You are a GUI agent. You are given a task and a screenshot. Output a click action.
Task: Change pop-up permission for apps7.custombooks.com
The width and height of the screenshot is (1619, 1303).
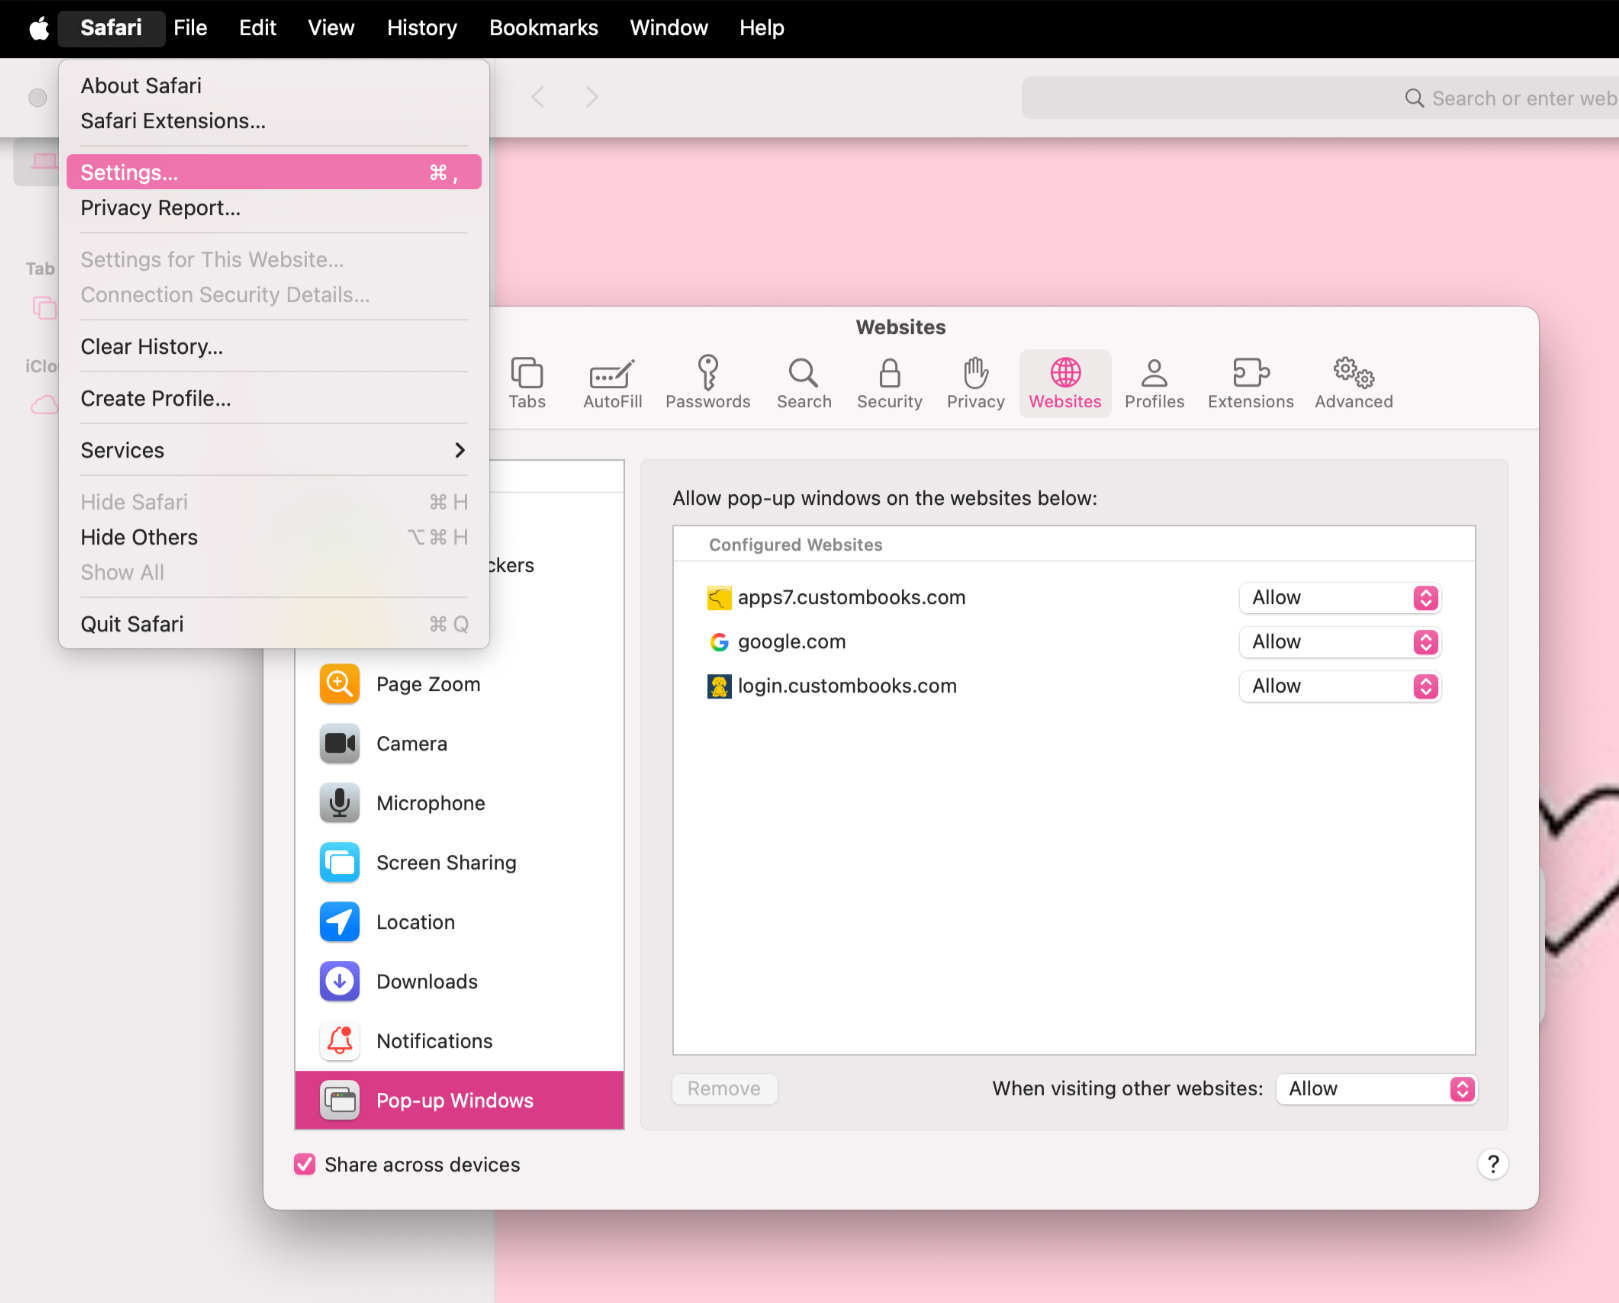click(x=1339, y=598)
